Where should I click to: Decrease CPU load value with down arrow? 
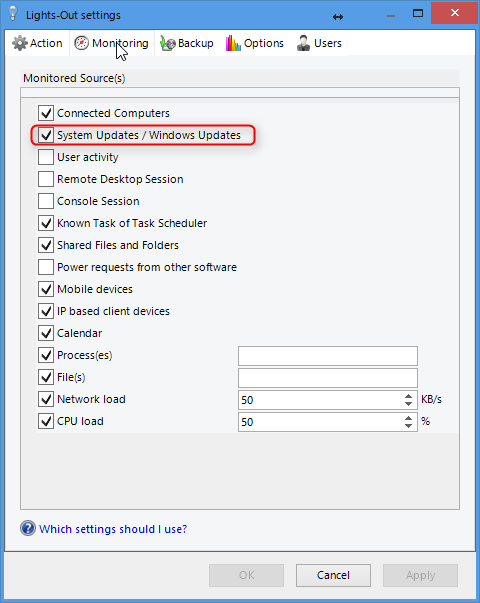tap(408, 426)
